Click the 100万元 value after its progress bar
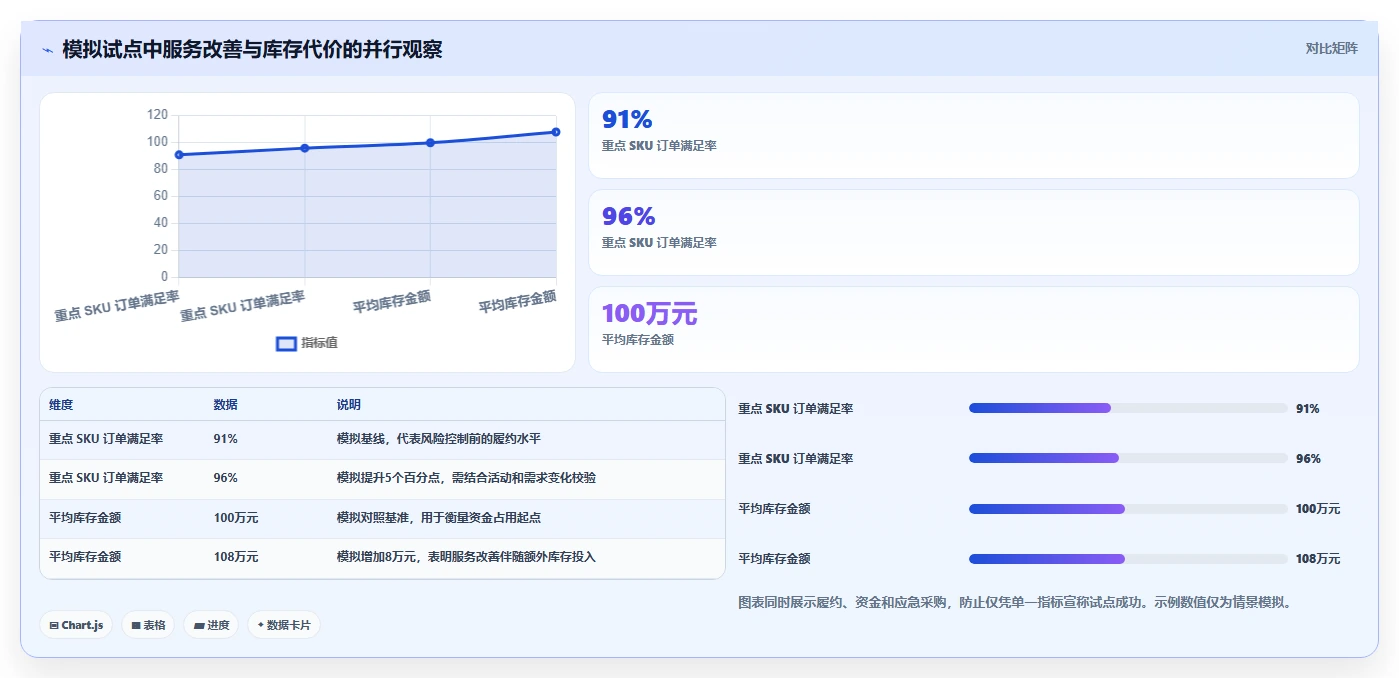 (x=1318, y=509)
